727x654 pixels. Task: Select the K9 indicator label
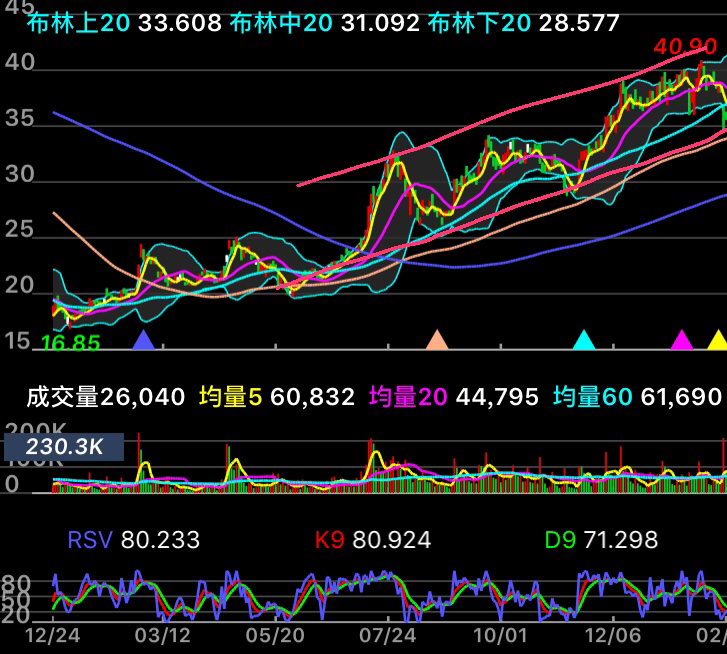(x=330, y=541)
